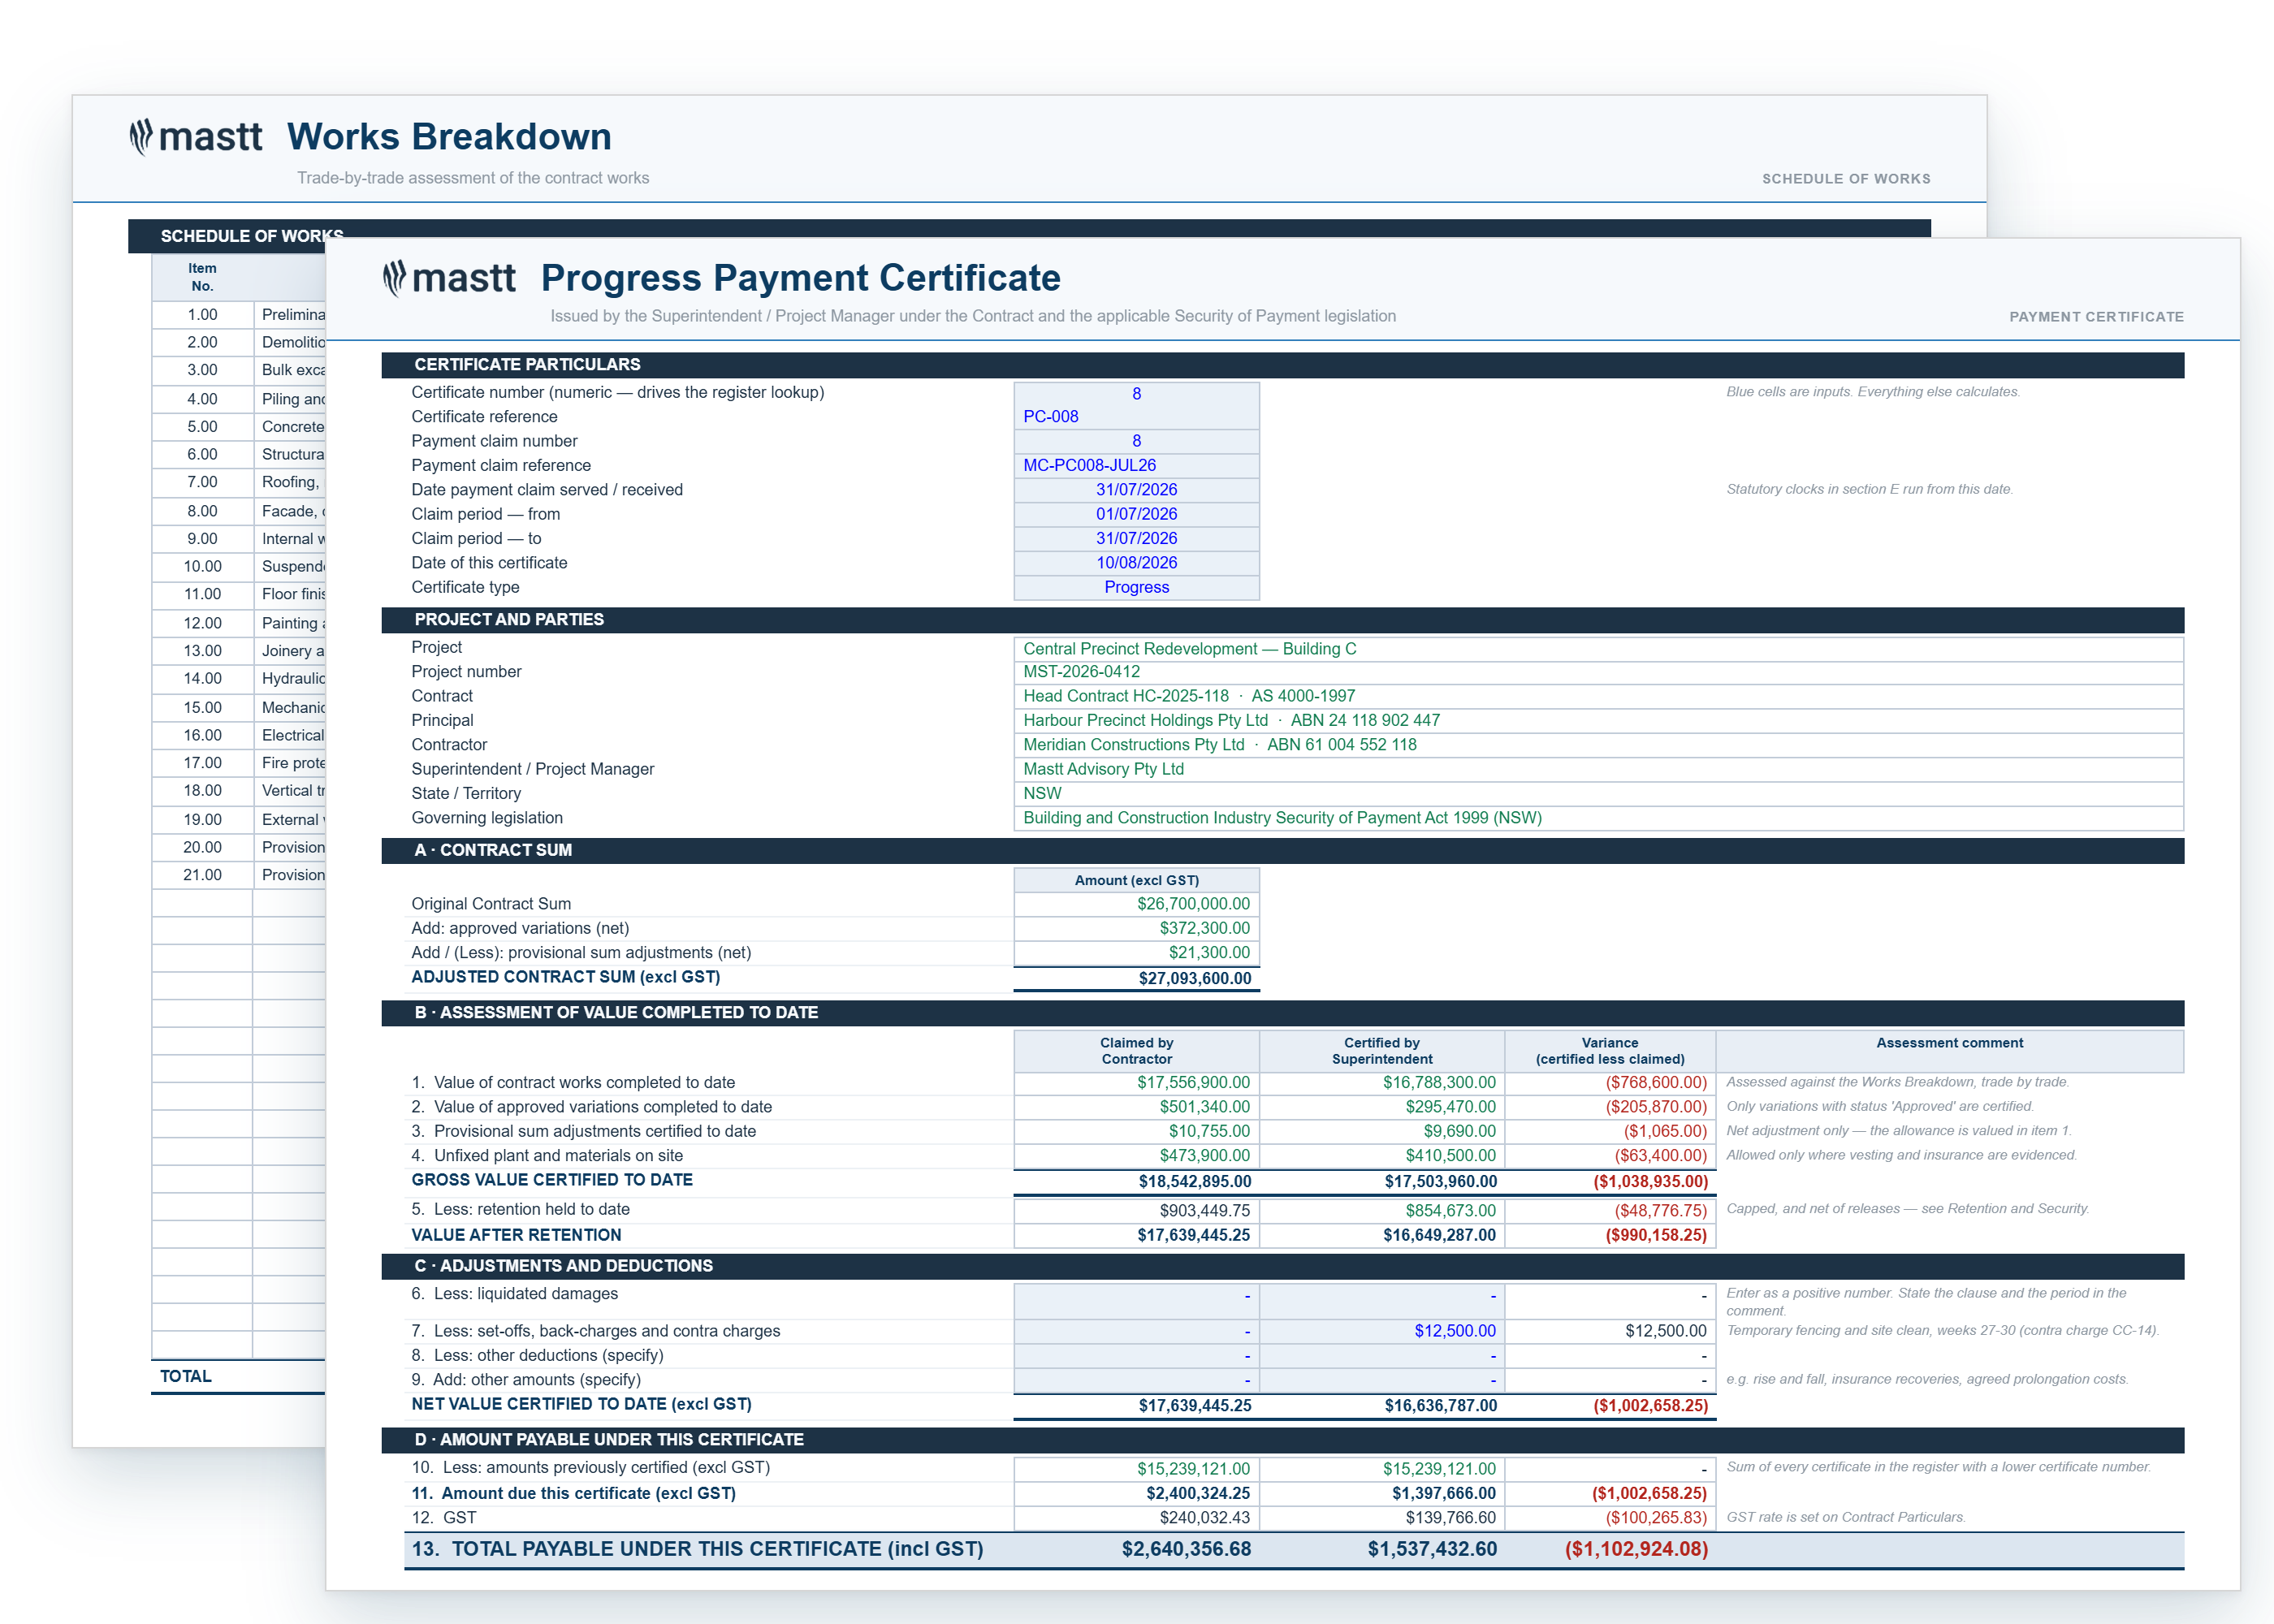Select the Payment claim number input cell
The width and height of the screenshot is (2274, 1624).
[1136, 441]
